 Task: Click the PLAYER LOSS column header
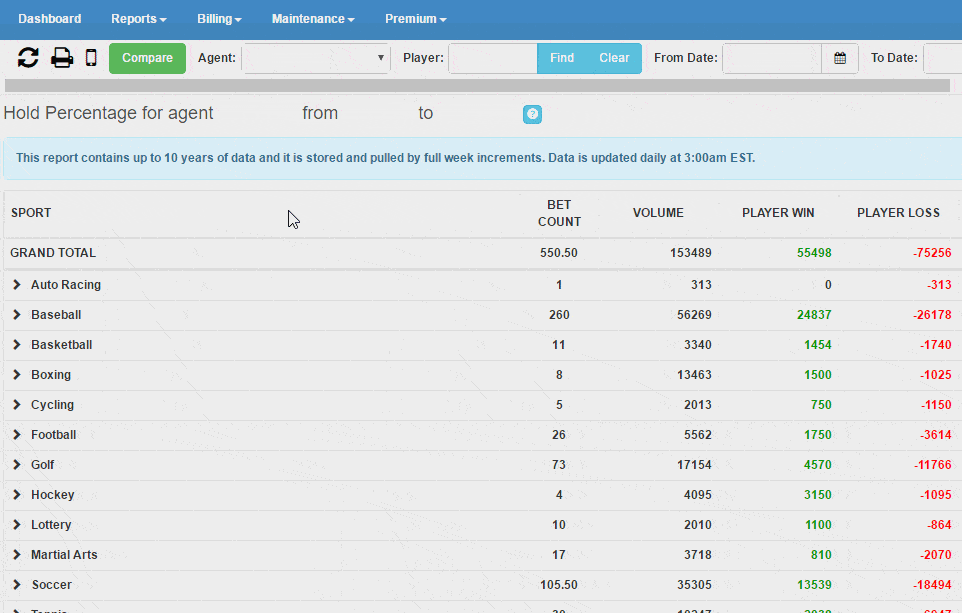click(x=898, y=213)
